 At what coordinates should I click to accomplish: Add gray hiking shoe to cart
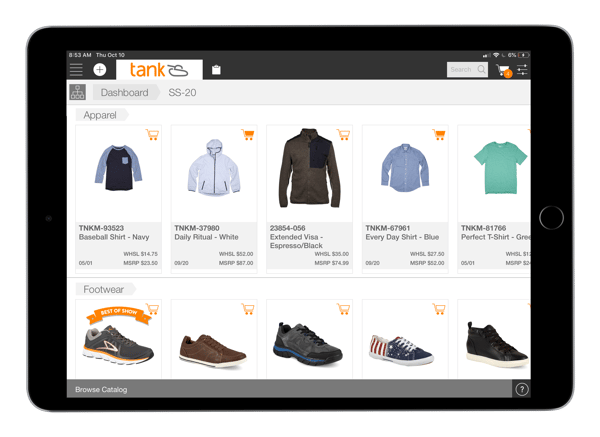(x=343, y=309)
